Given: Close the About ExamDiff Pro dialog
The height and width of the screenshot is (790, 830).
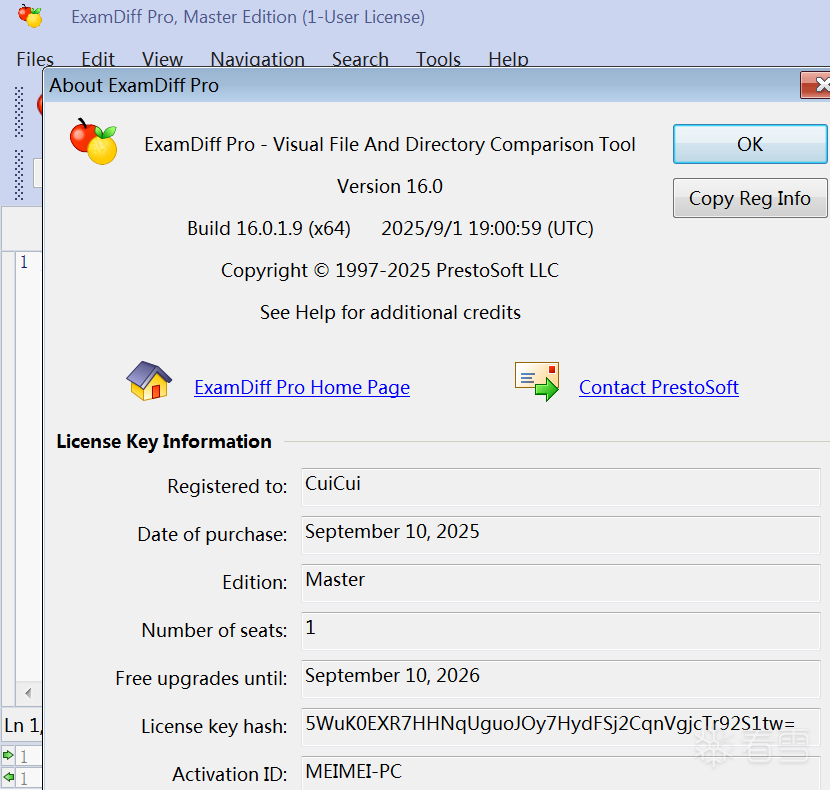Looking at the screenshot, I should click(x=817, y=85).
